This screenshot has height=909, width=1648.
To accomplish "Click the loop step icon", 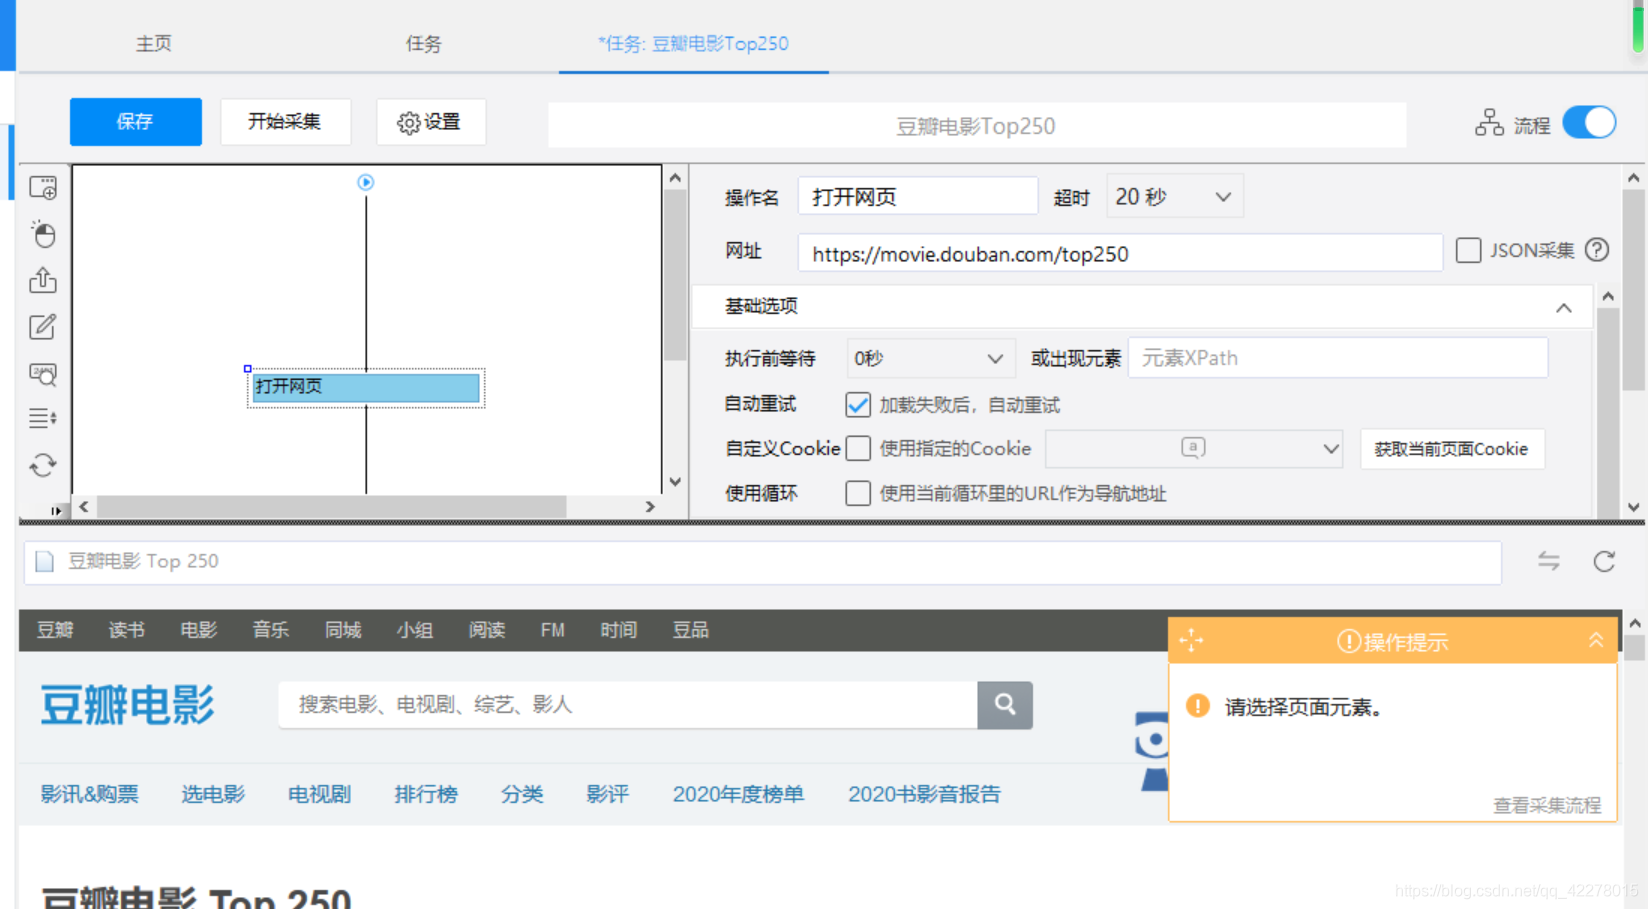I will coord(43,465).
